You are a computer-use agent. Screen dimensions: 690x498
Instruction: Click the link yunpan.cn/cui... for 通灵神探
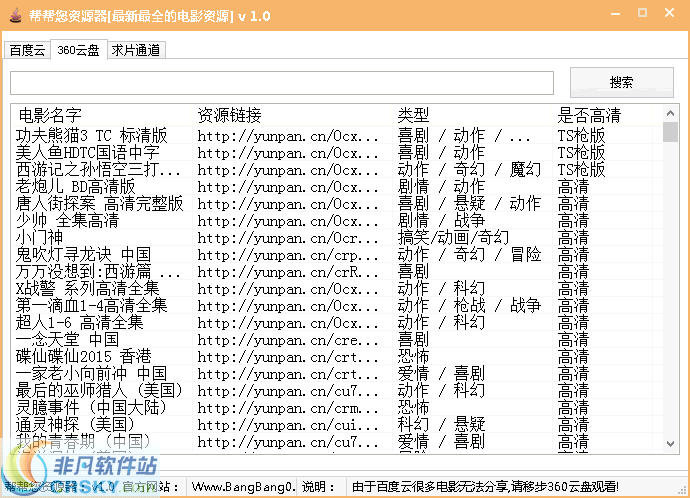pos(288,425)
